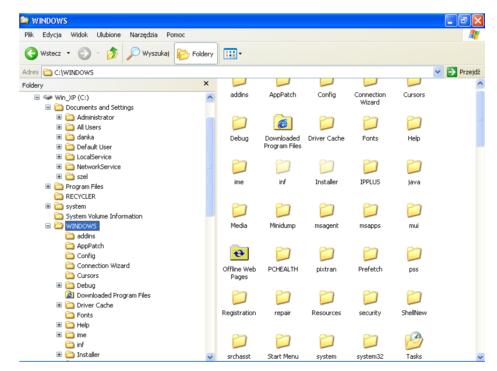Screen dimensions: 497x371
Task: Select danka folder in tree
Action: coord(80,137)
